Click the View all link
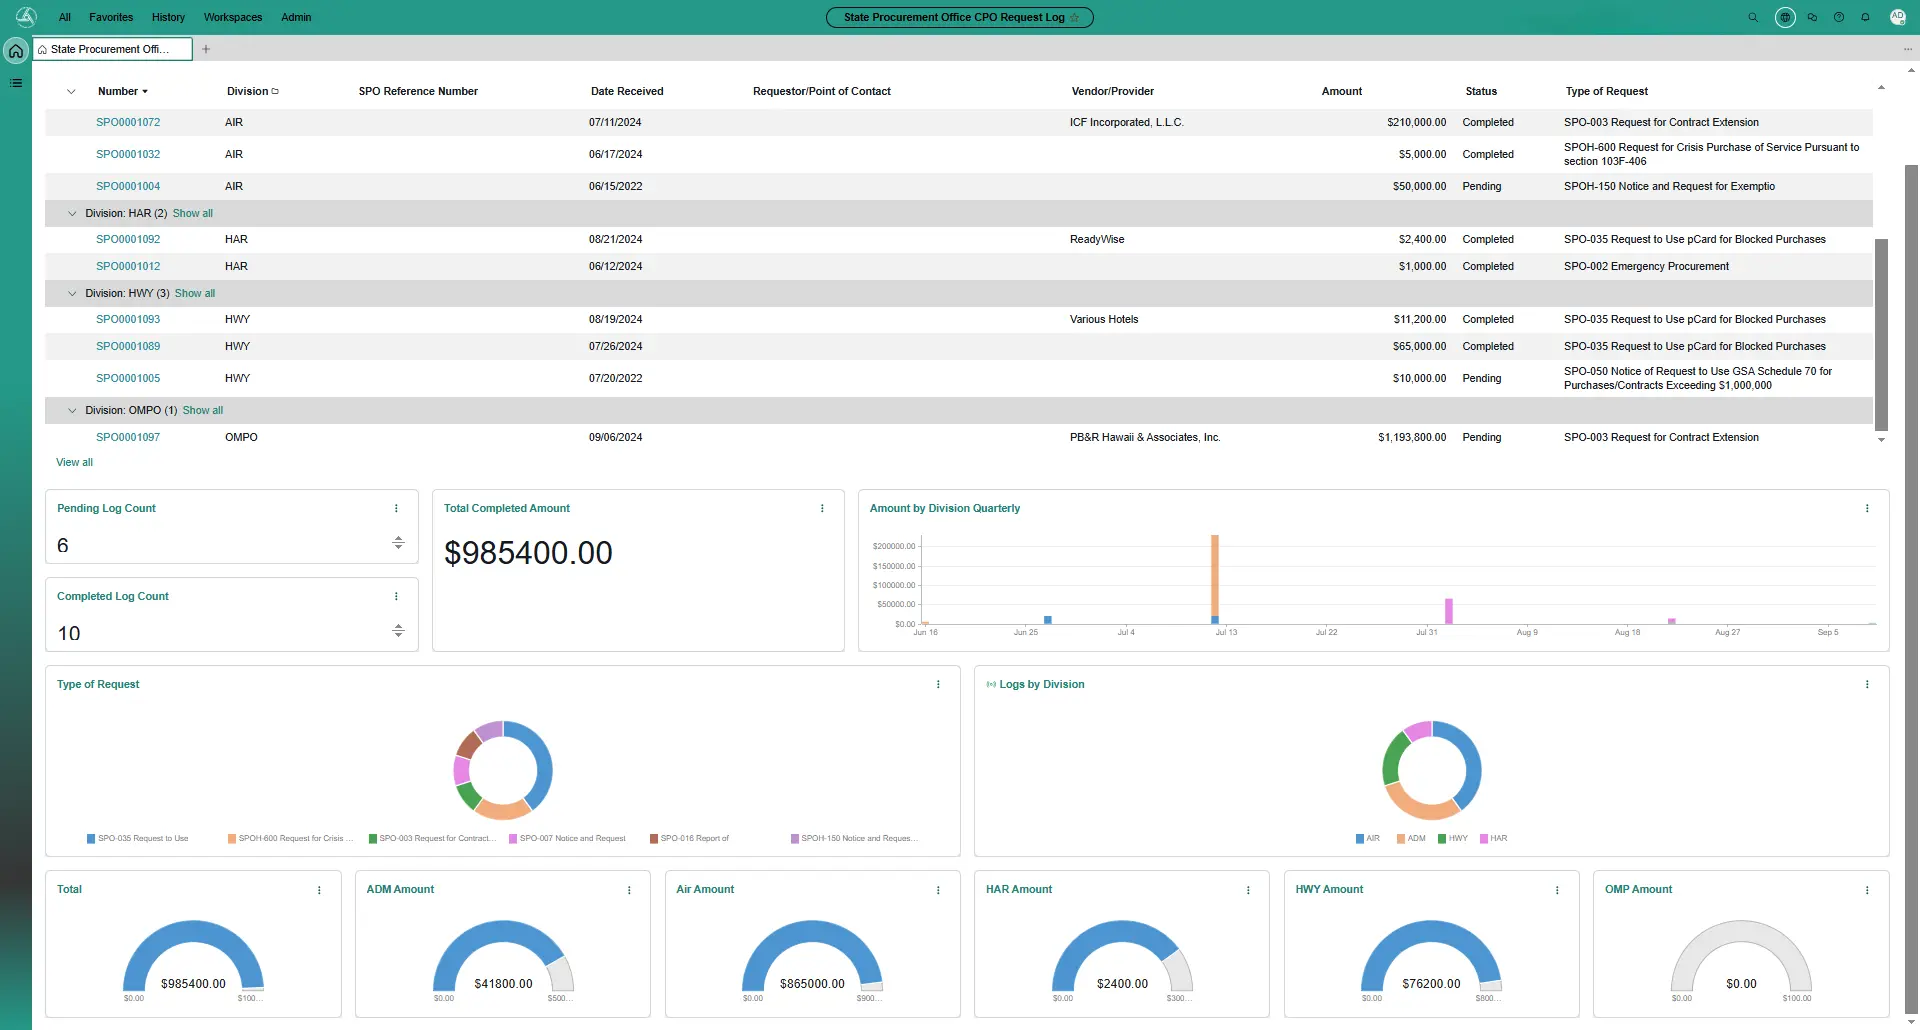This screenshot has height=1030, width=1920. pos(74,462)
